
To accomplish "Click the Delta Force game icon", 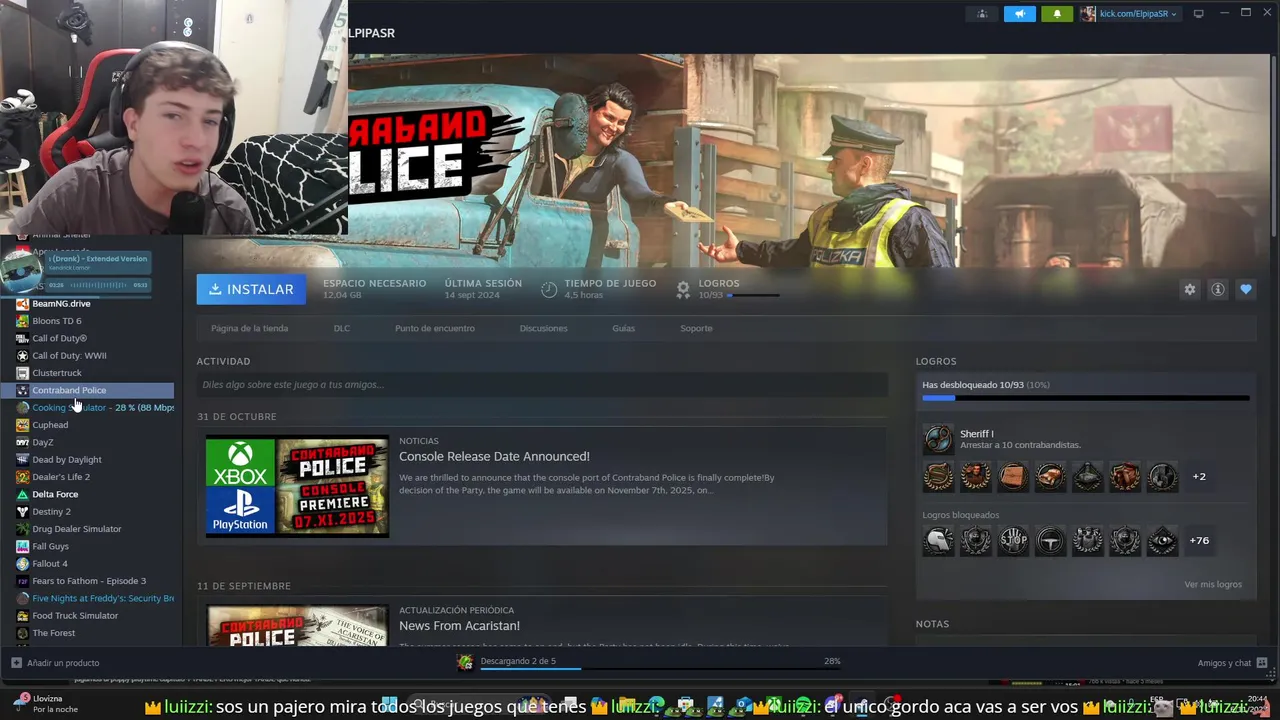I will point(23,494).
